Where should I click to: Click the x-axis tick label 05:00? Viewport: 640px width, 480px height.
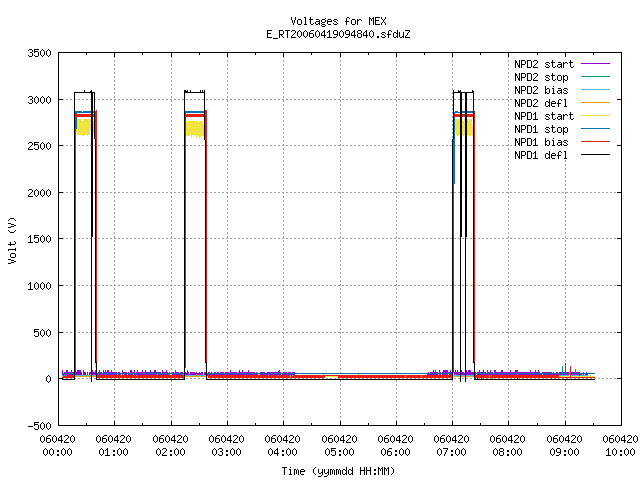[339, 452]
